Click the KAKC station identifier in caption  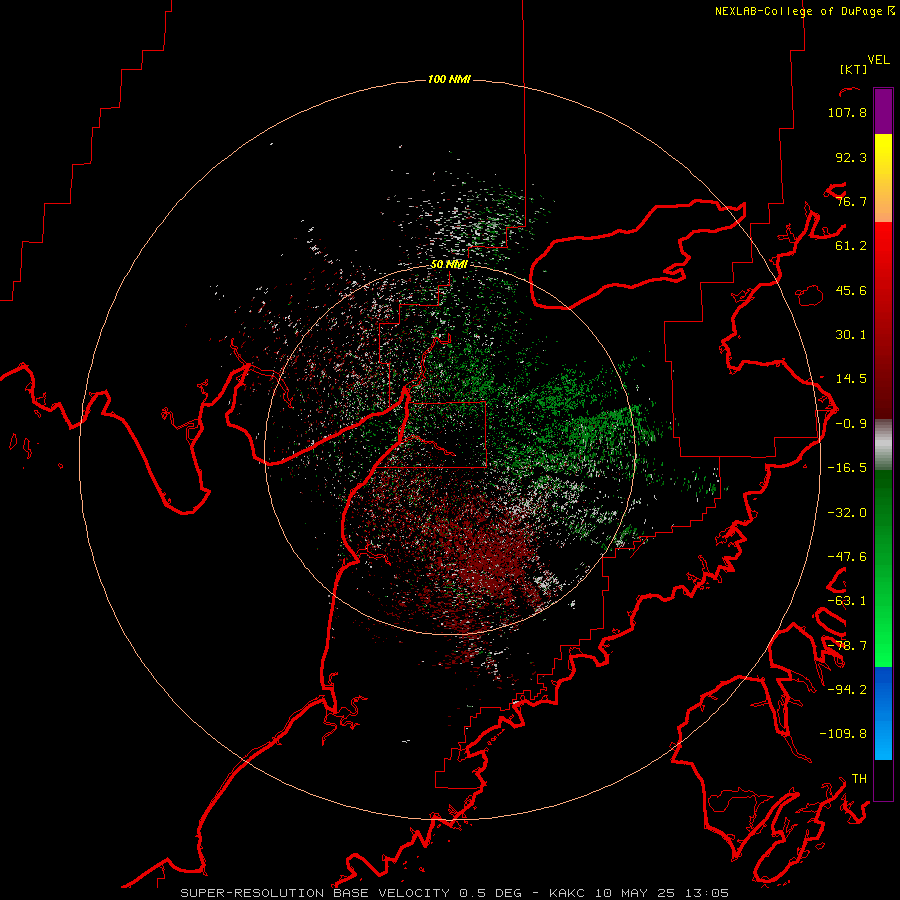569,893
